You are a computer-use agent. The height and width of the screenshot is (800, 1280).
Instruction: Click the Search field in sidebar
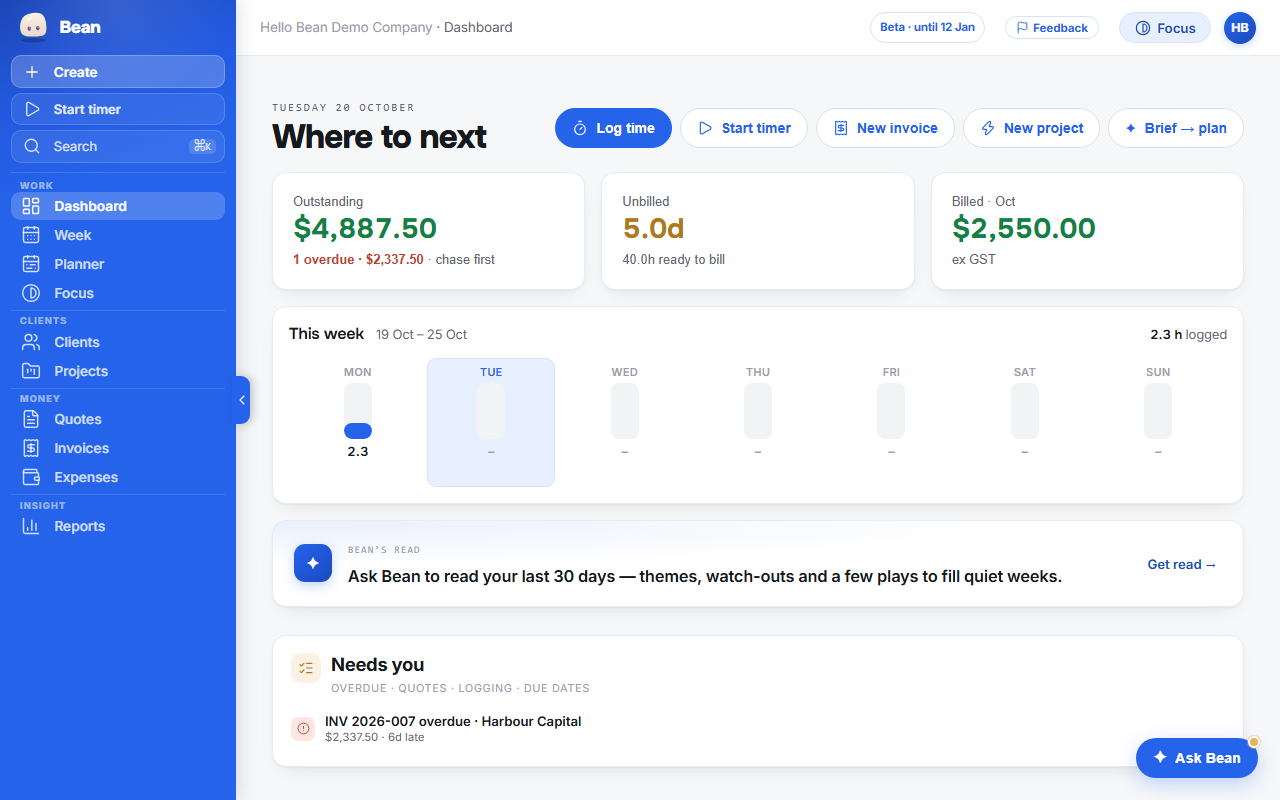[118, 146]
